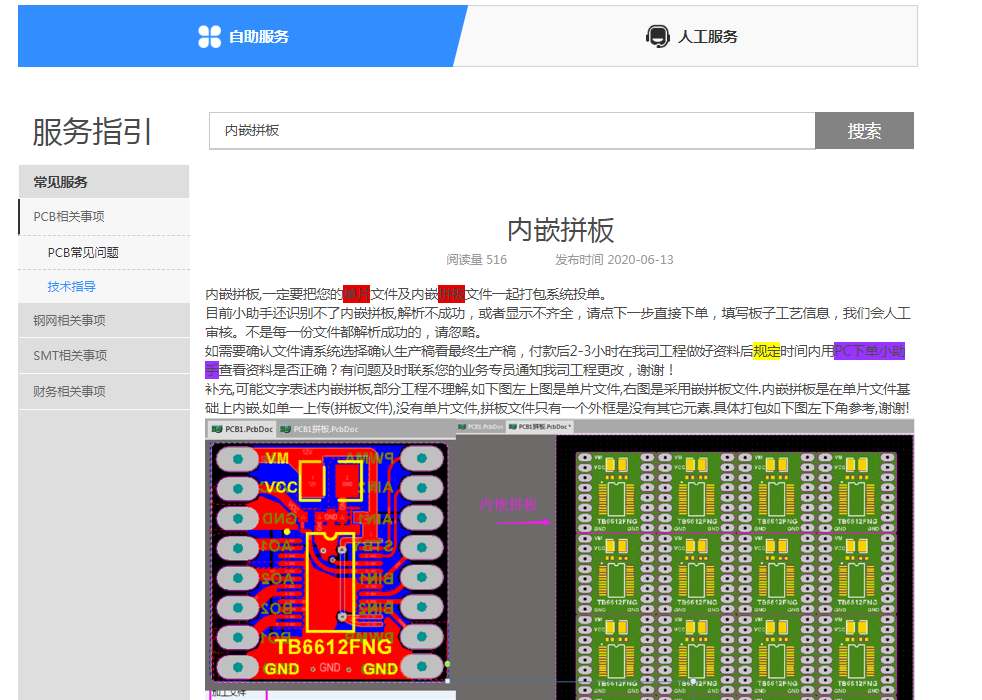Click the article title 内嵌拼板
The image size is (982, 700).
click(560, 230)
